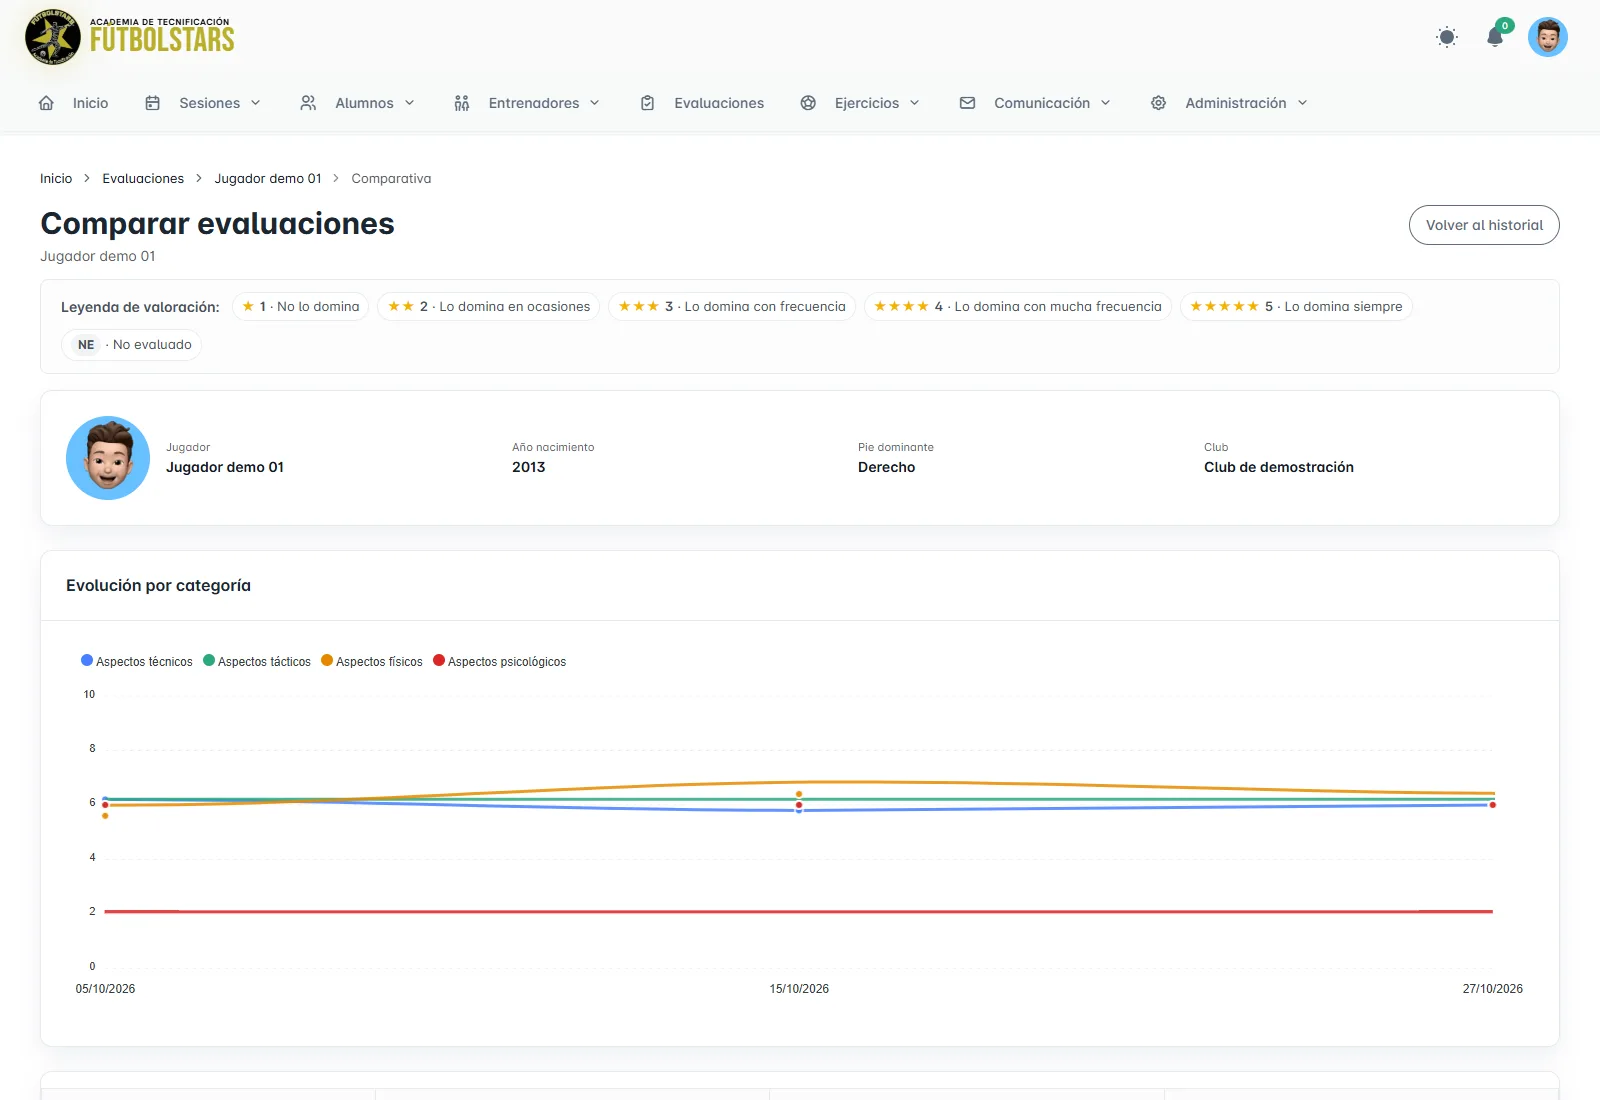Open the Alumnos menu label

pos(364,103)
